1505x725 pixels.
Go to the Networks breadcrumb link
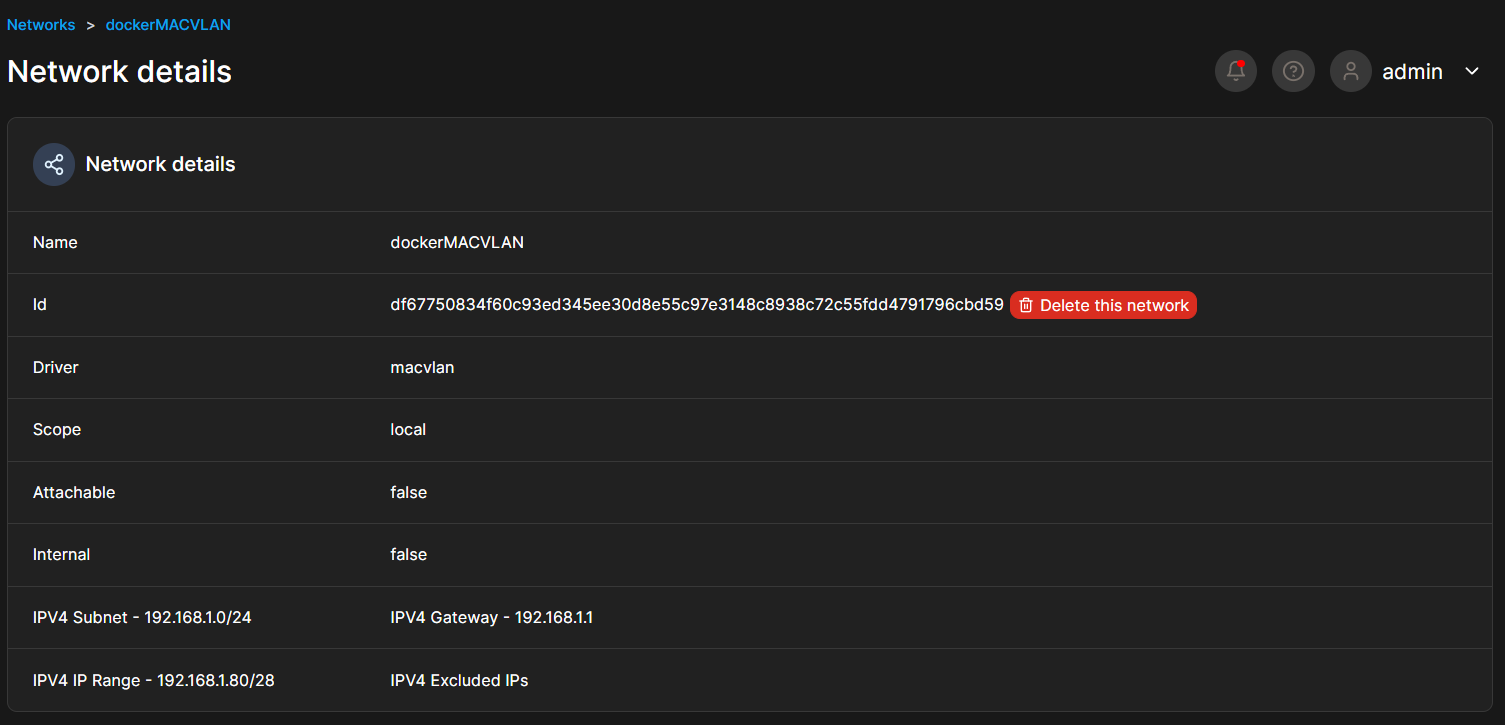pyautogui.click(x=41, y=25)
